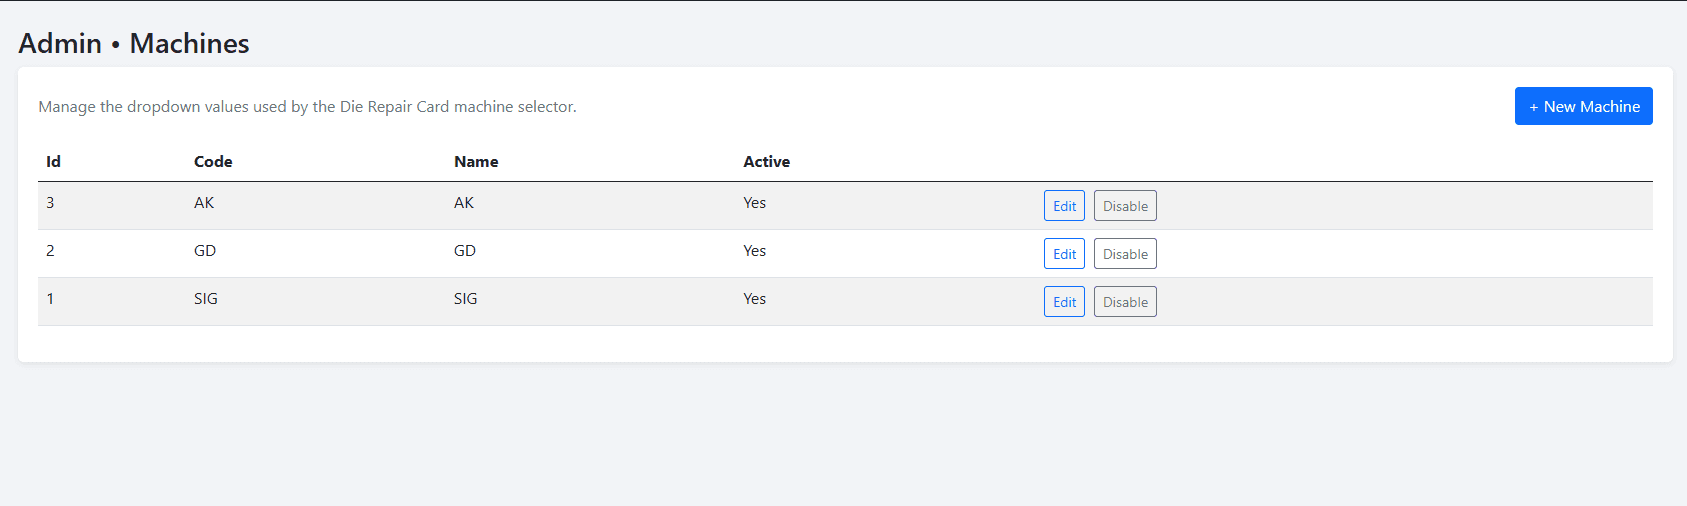Click the Code column header
Screen dimensions: 1687x506
click(213, 161)
